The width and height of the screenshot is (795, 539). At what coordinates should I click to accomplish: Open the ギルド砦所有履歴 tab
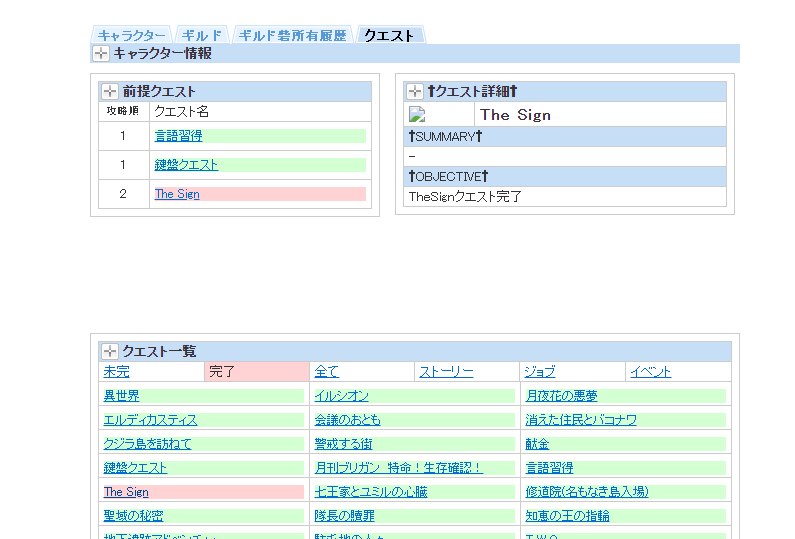(x=293, y=35)
